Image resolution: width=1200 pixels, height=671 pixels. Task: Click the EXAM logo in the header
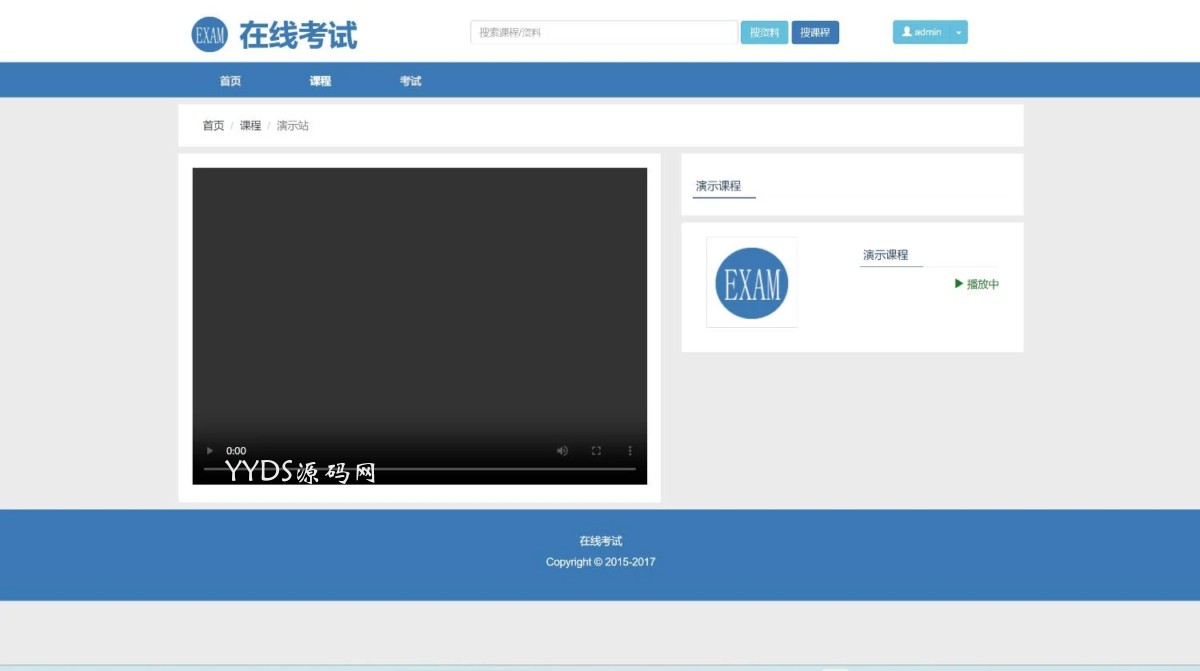(x=209, y=35)
